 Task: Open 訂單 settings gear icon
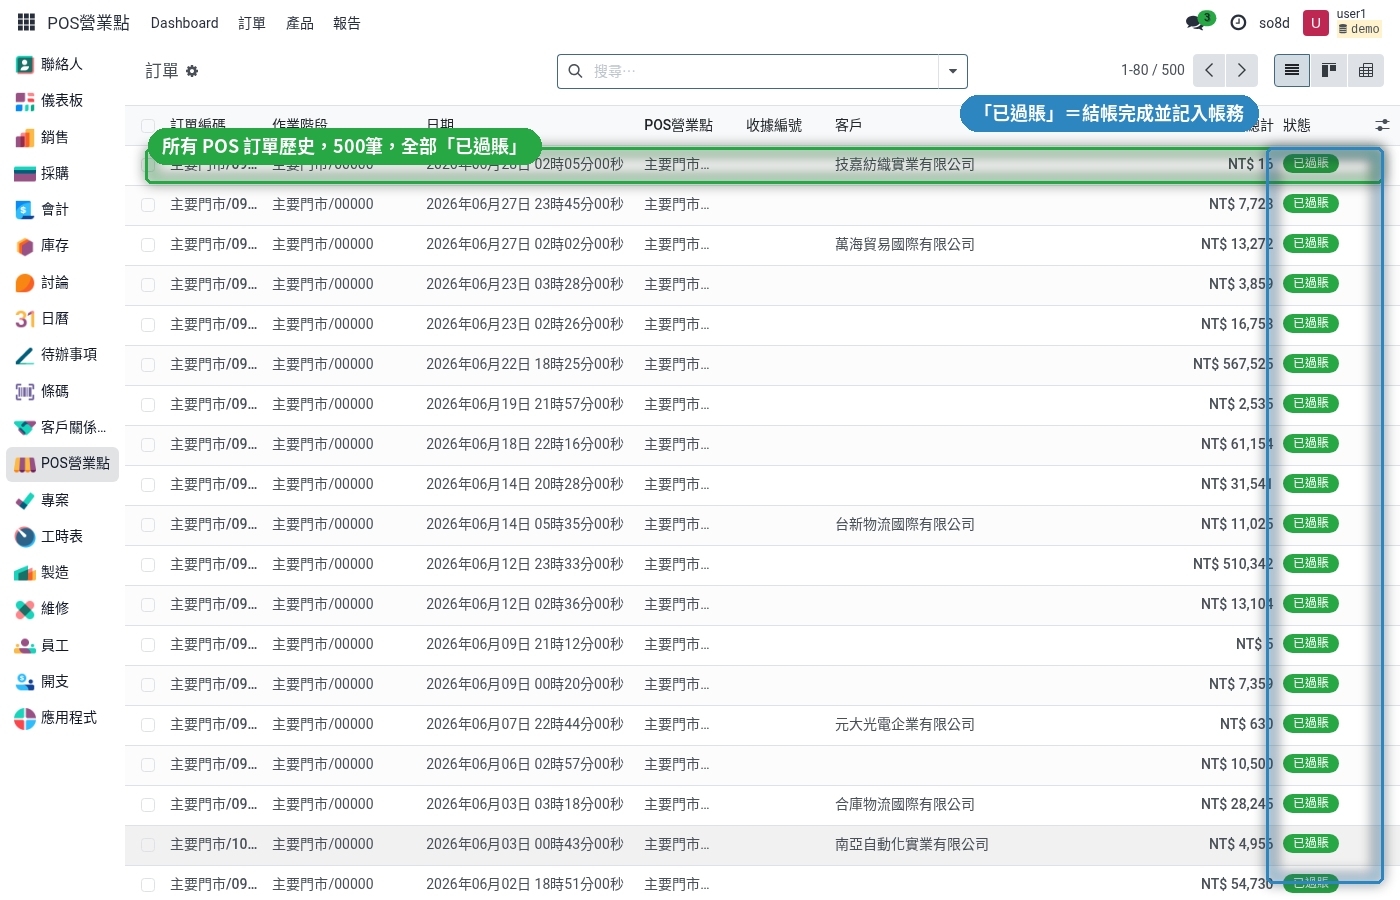tap(192, 71)
